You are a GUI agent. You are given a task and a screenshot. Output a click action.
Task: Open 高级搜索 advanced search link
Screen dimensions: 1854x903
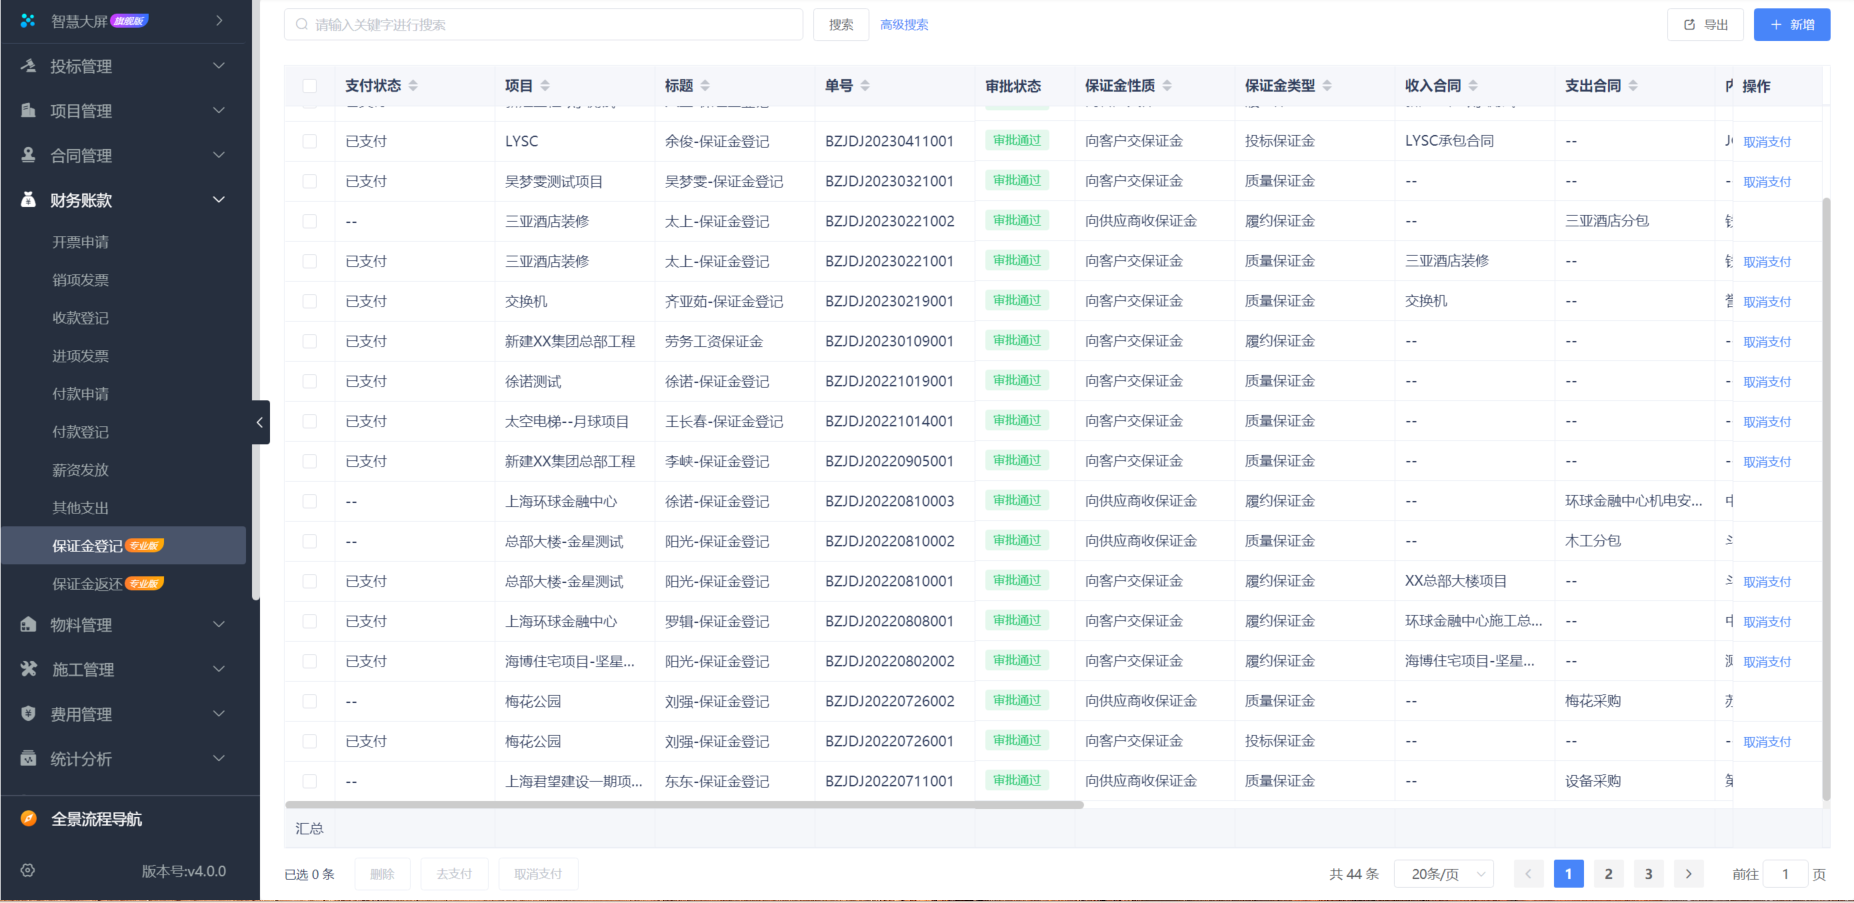[x=903, y=24]
